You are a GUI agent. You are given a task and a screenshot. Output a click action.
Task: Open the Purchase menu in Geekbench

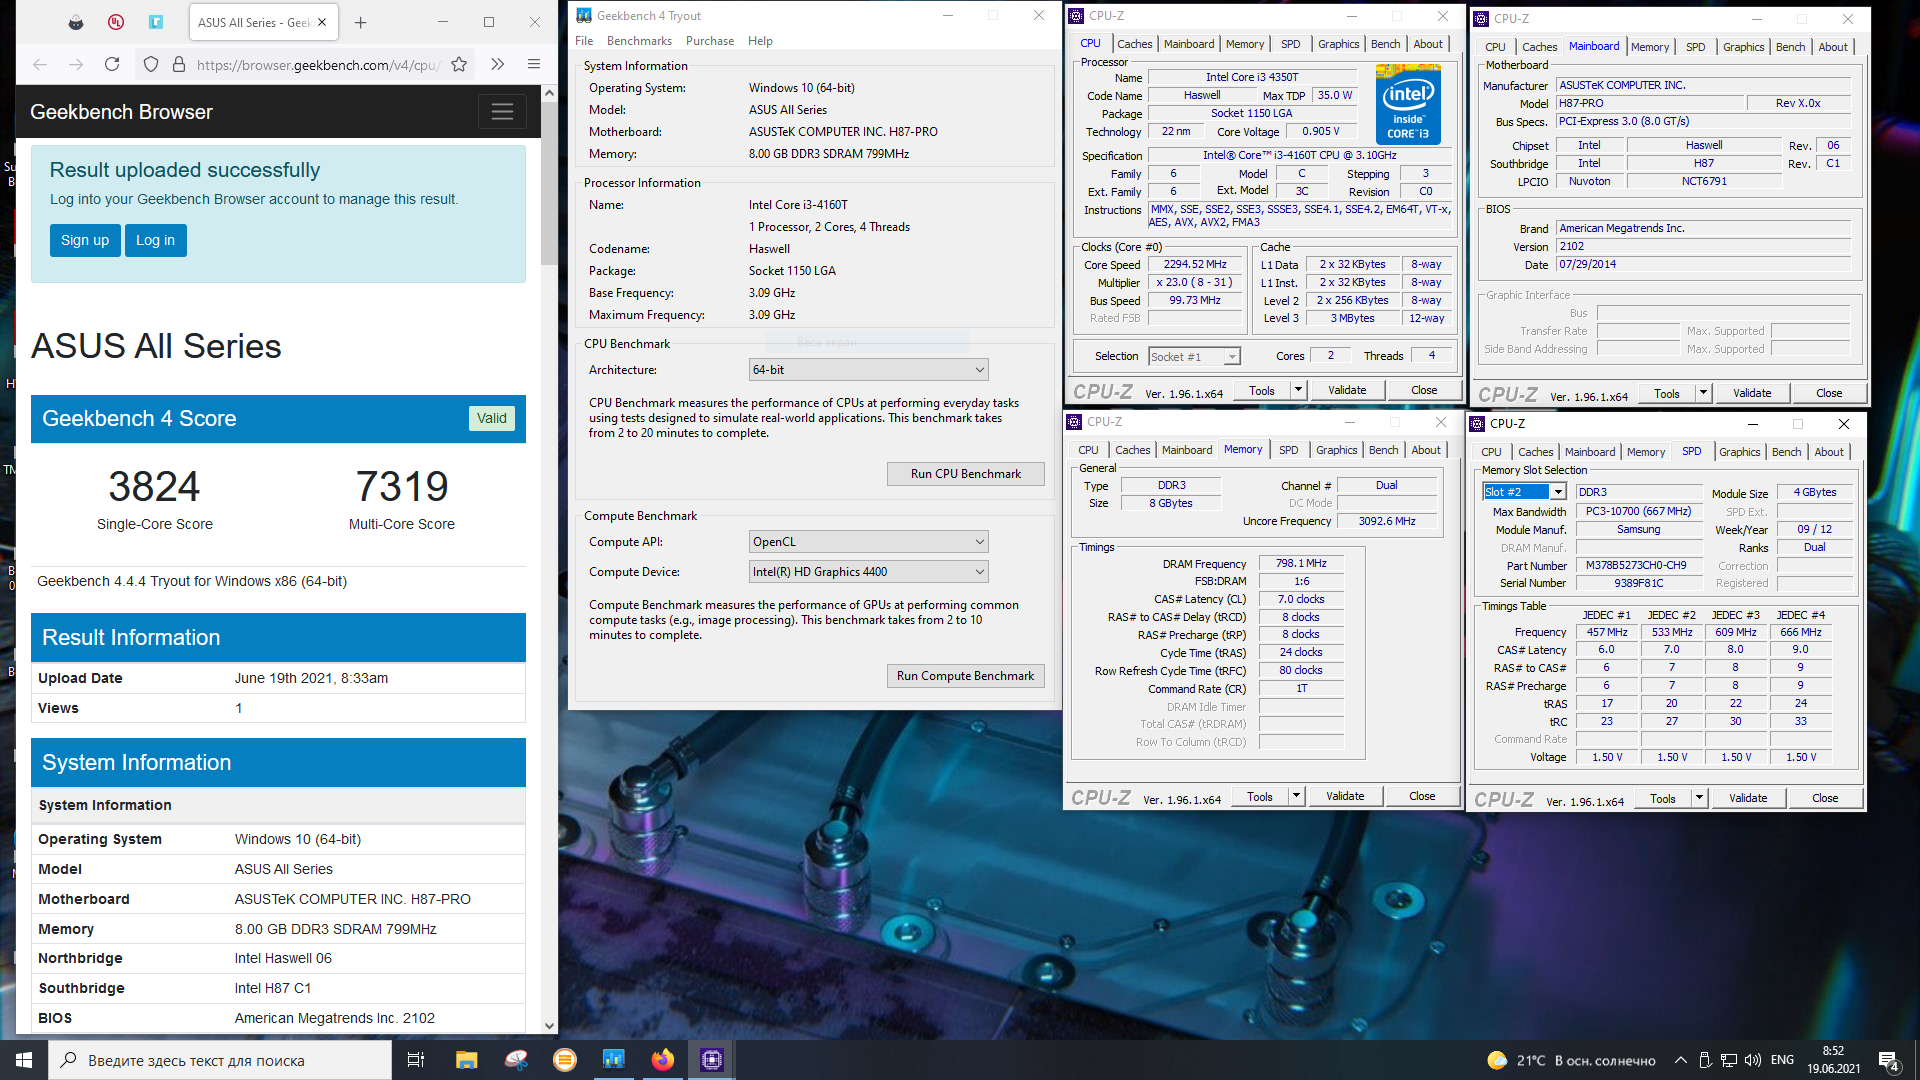pos(710,41)
